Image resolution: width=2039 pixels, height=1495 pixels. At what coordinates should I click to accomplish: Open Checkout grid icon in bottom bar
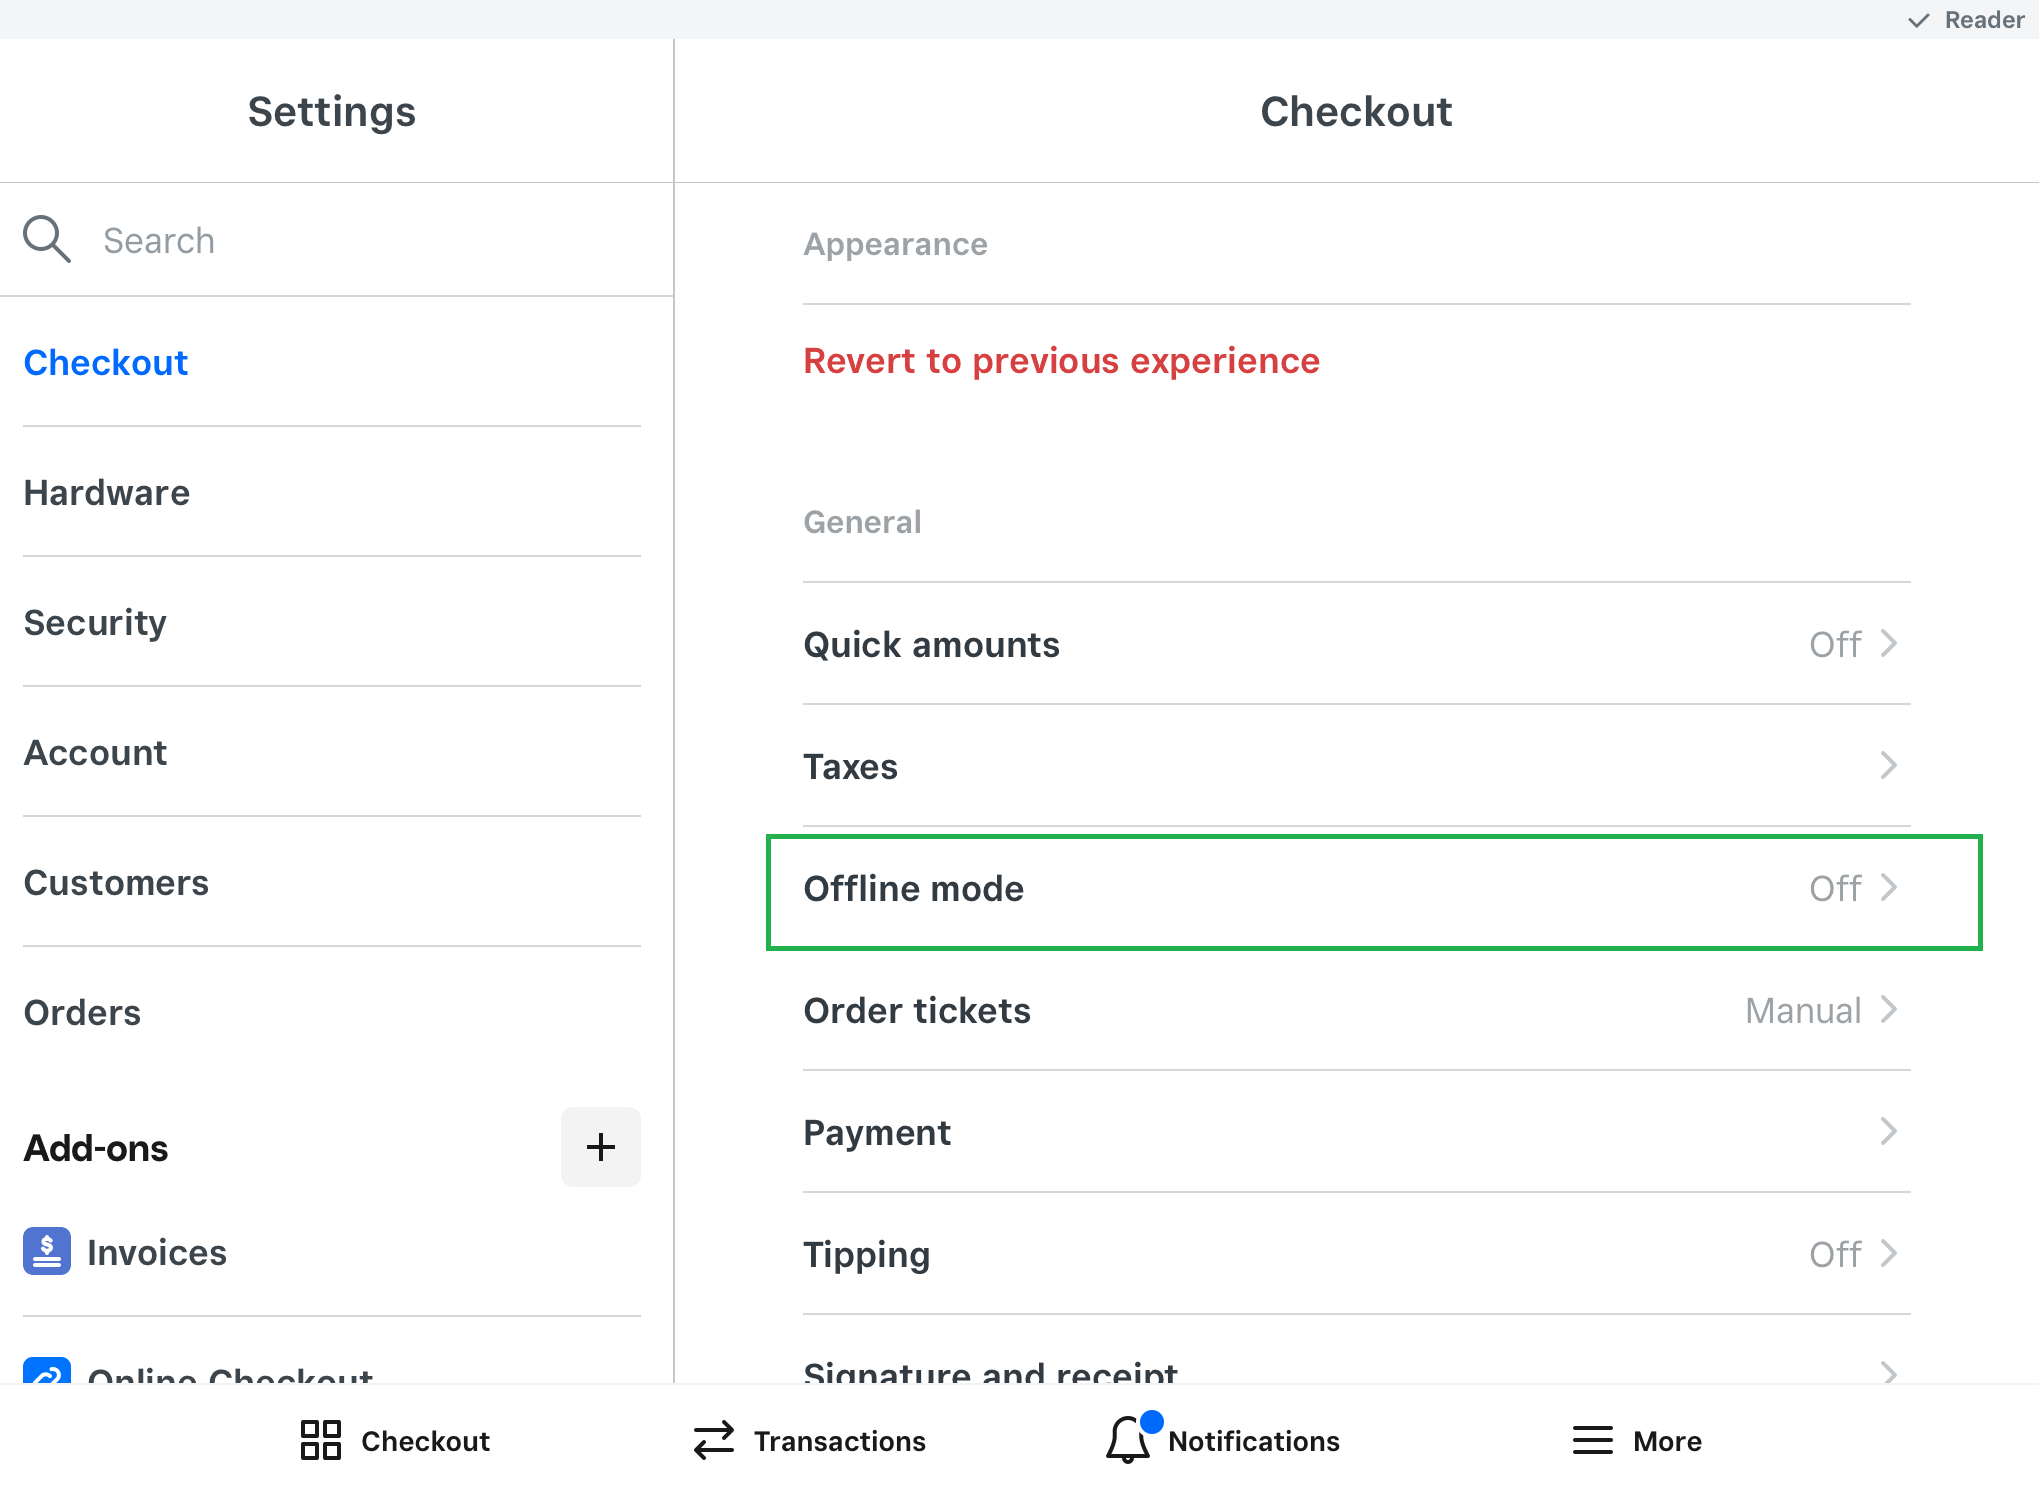(321, 1440)
